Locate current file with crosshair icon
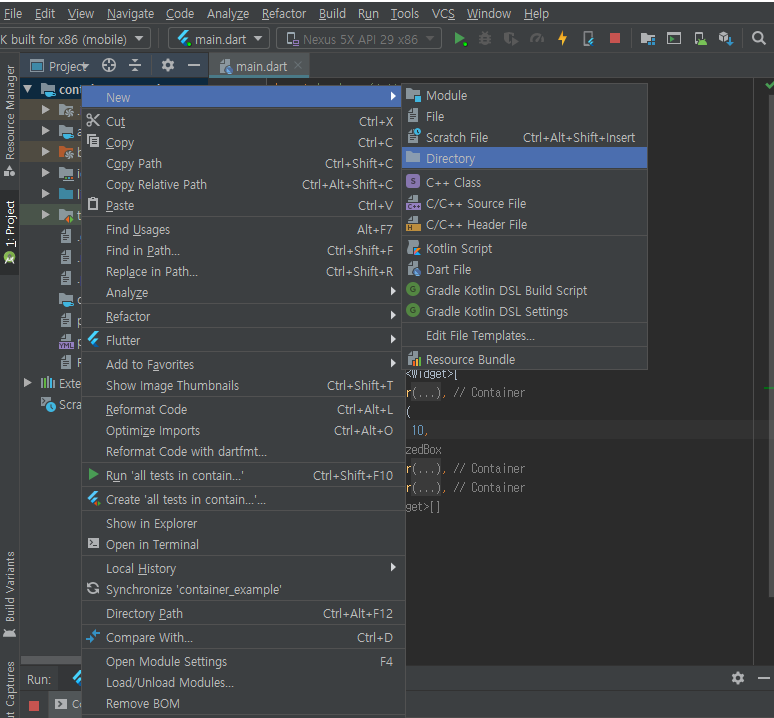Screen dimensions: 774x718 point(109,65)
